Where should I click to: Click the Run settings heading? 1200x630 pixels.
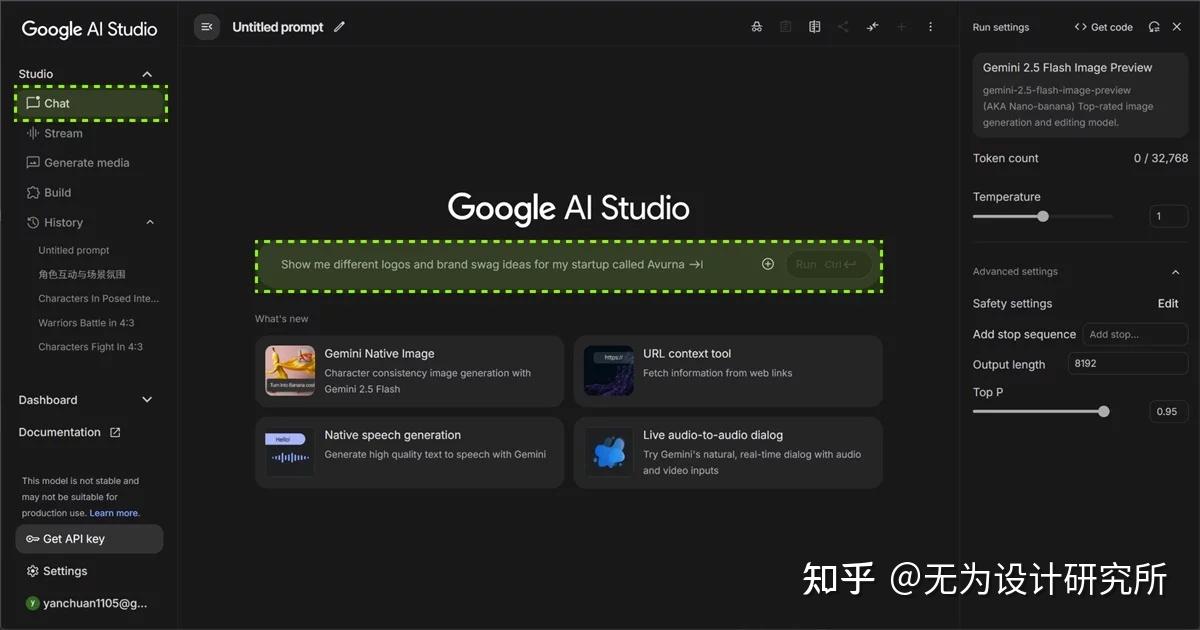coord(1001,27)
